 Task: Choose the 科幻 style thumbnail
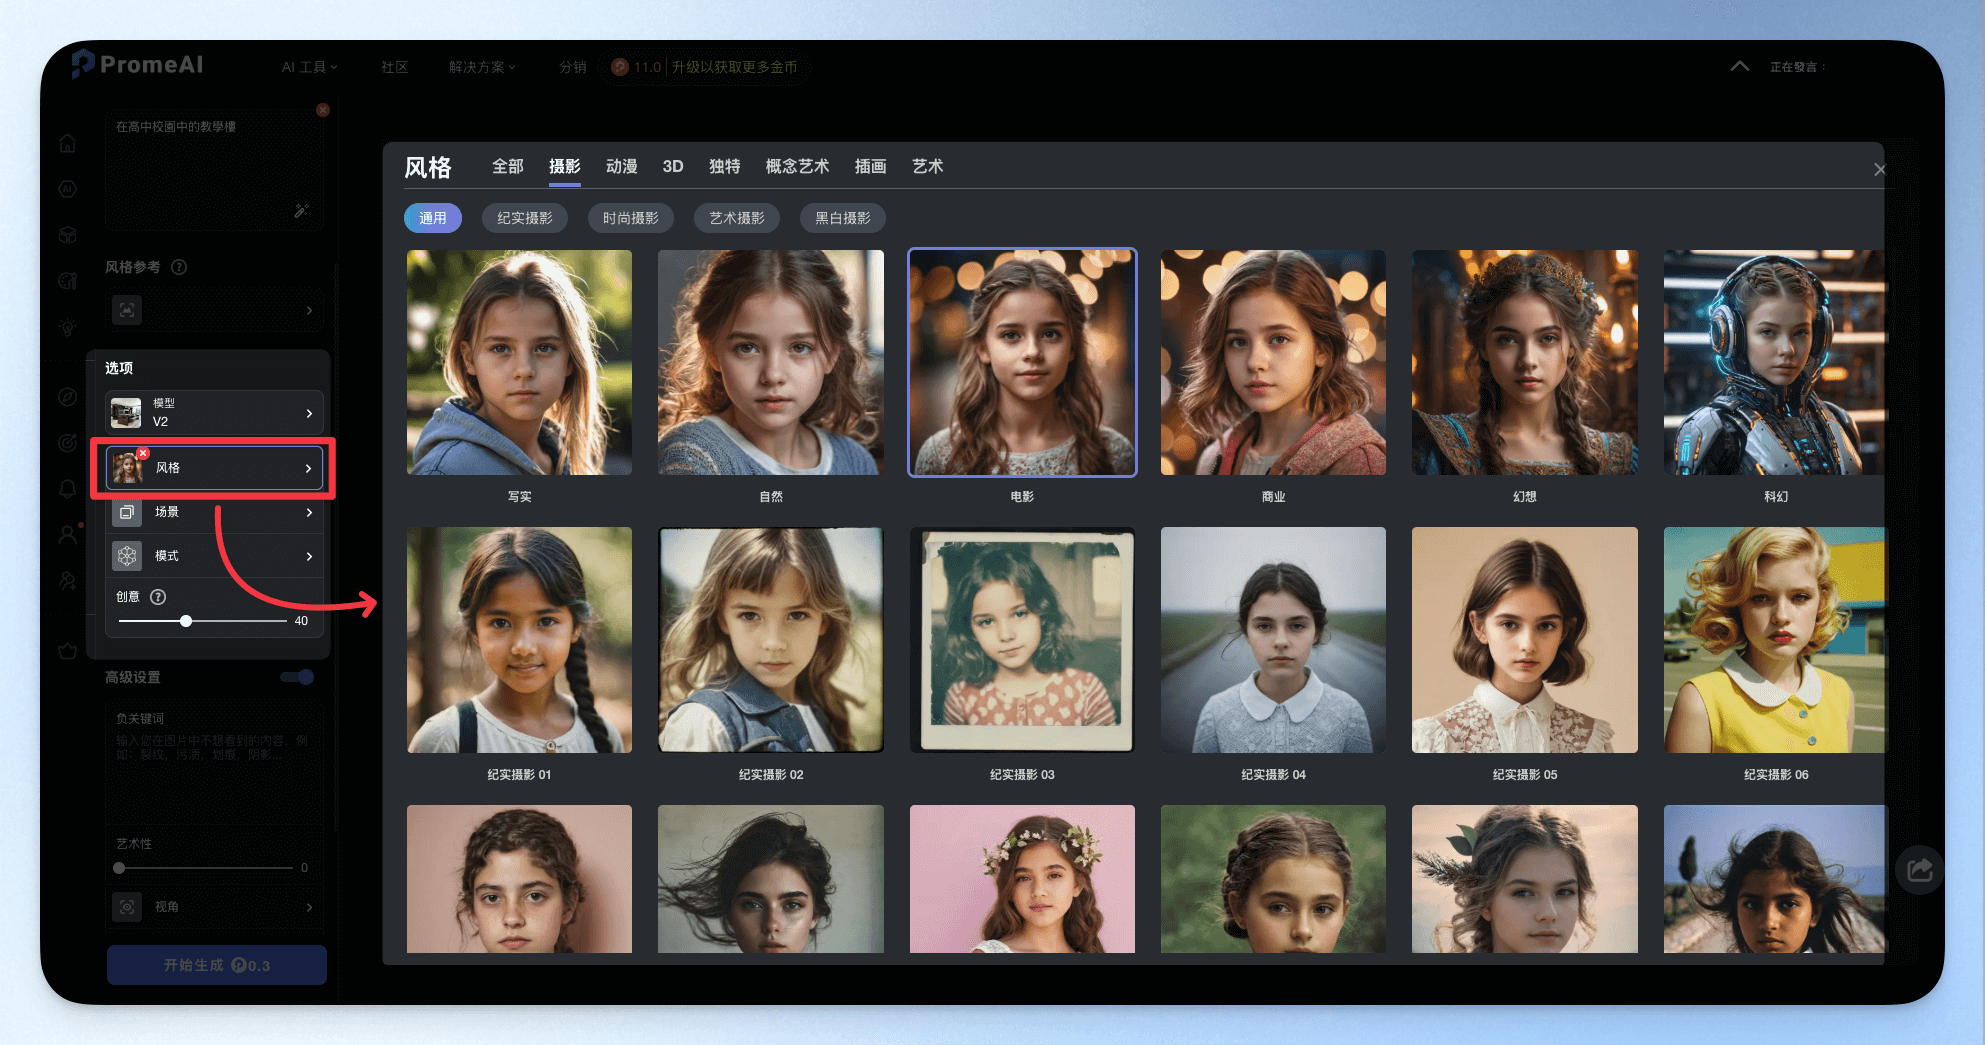[x=1774, y=362]
